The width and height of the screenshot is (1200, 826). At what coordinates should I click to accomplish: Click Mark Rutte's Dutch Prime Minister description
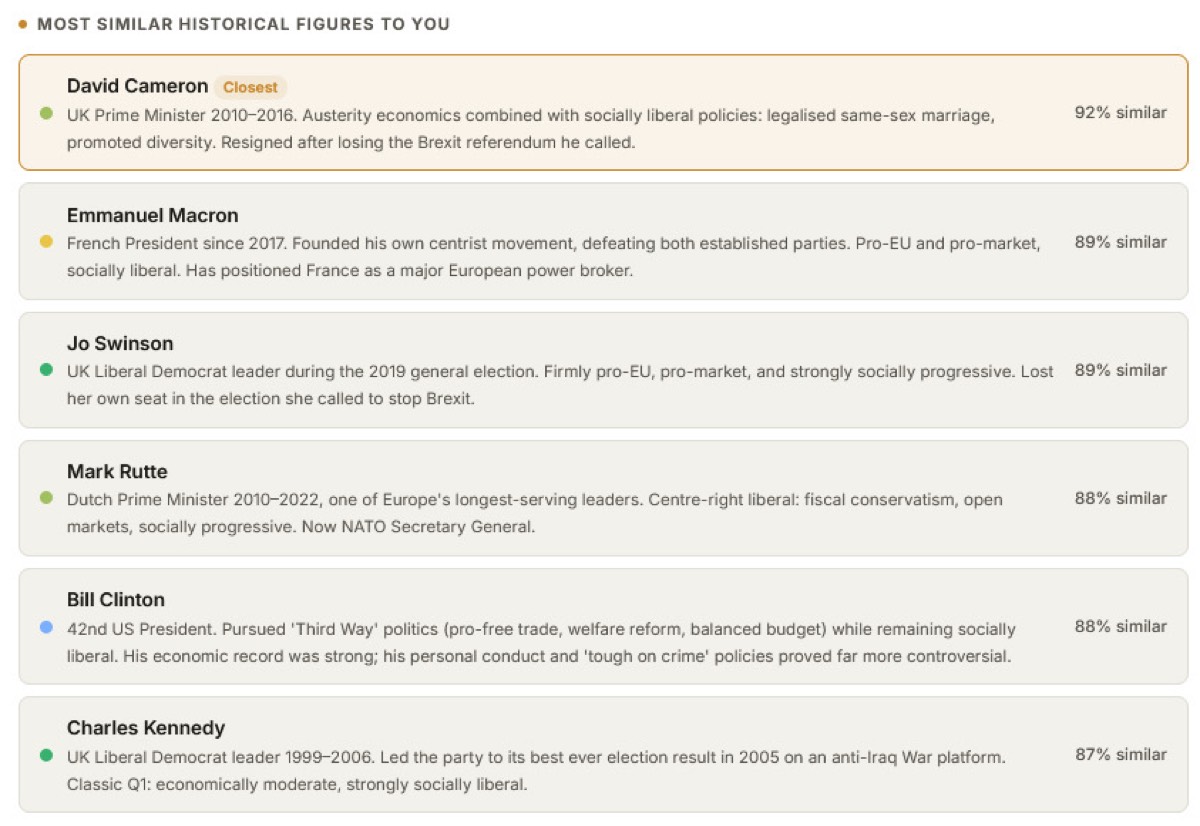pos(535,513)
